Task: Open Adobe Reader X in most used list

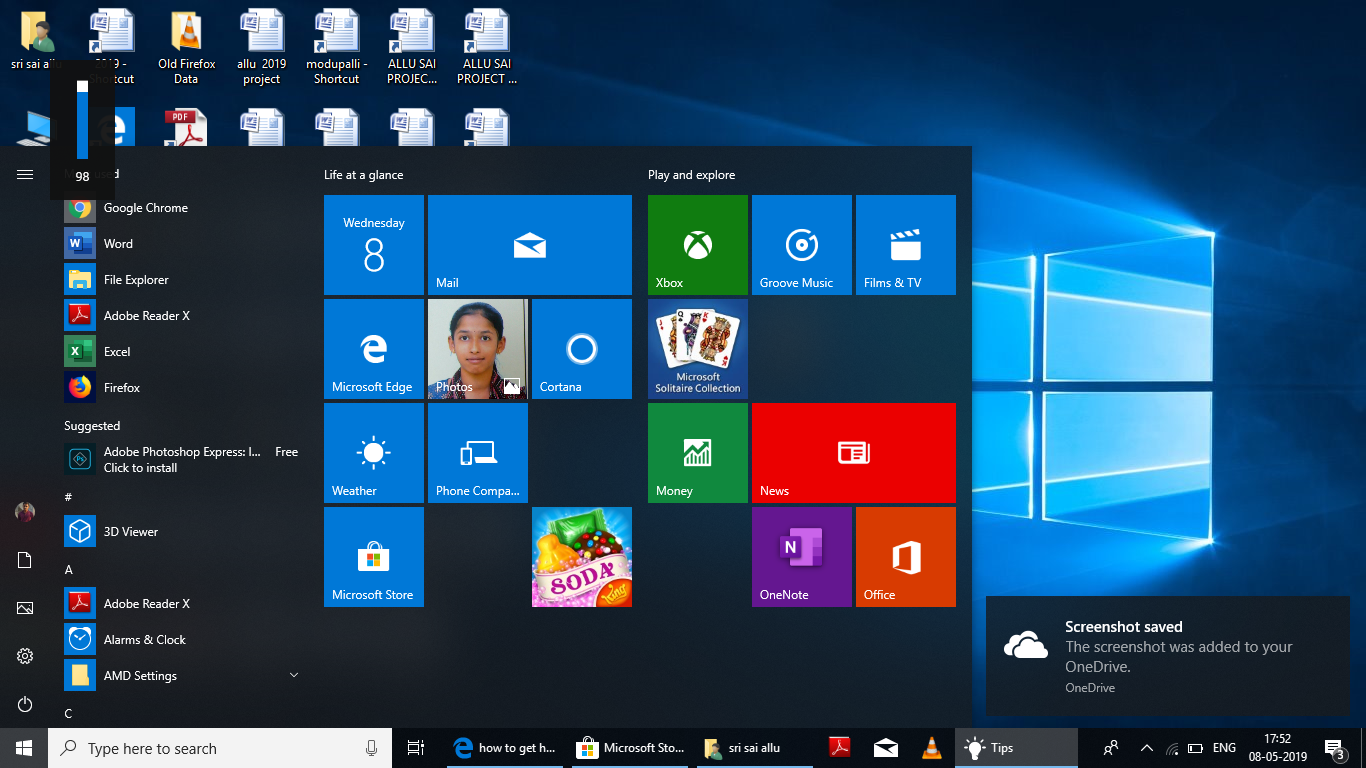Action: click(182, 316)
